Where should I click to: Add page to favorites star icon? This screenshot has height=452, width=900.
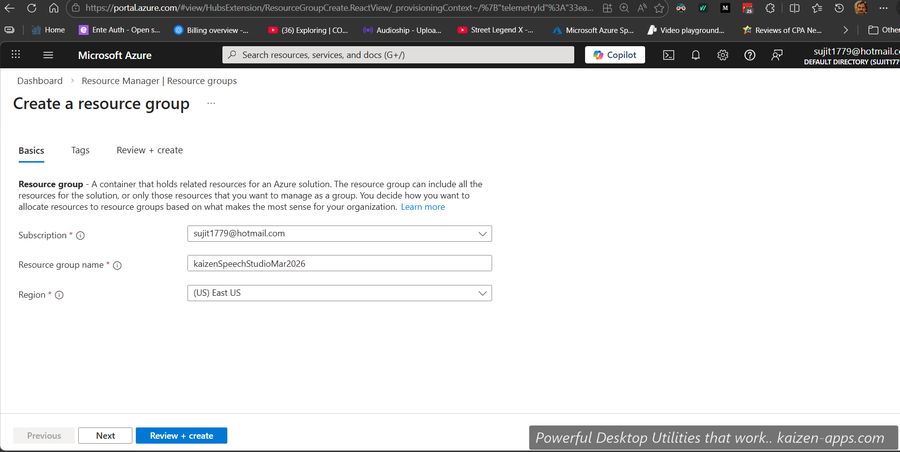click(660, 8)
